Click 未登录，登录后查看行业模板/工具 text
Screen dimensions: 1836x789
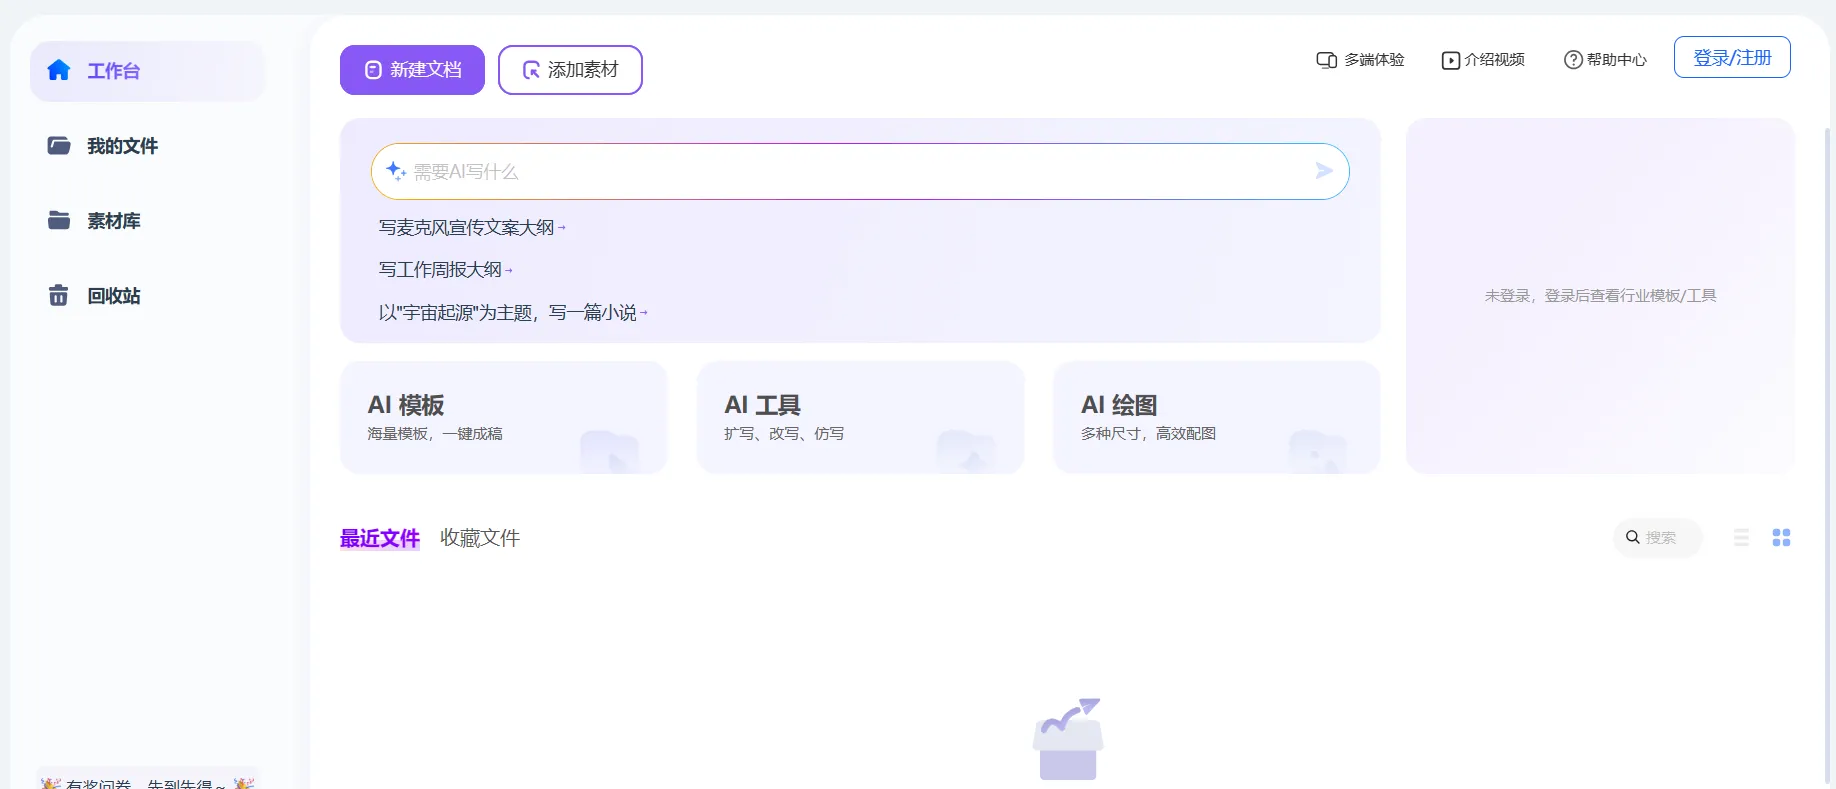[1600, 296]
